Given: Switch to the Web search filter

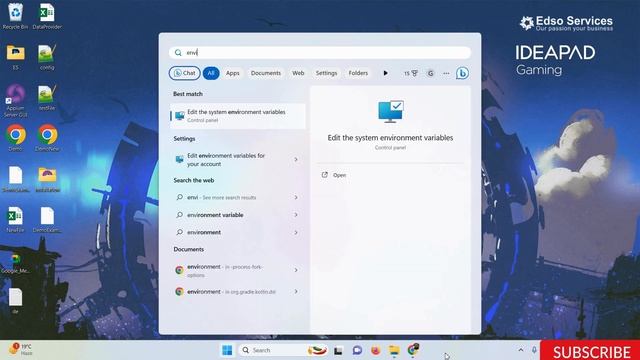Looking at the screenshot, I should tap(298, 73).
